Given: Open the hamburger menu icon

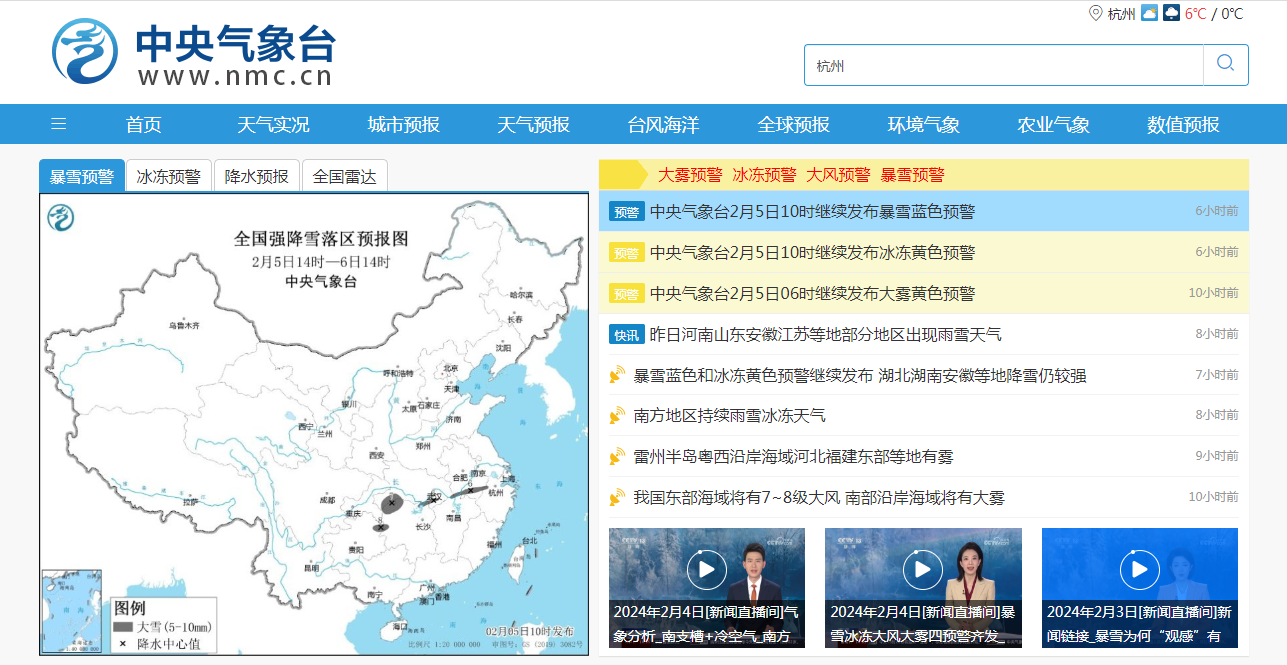Looking at the screenshot, I should point(59,124).
